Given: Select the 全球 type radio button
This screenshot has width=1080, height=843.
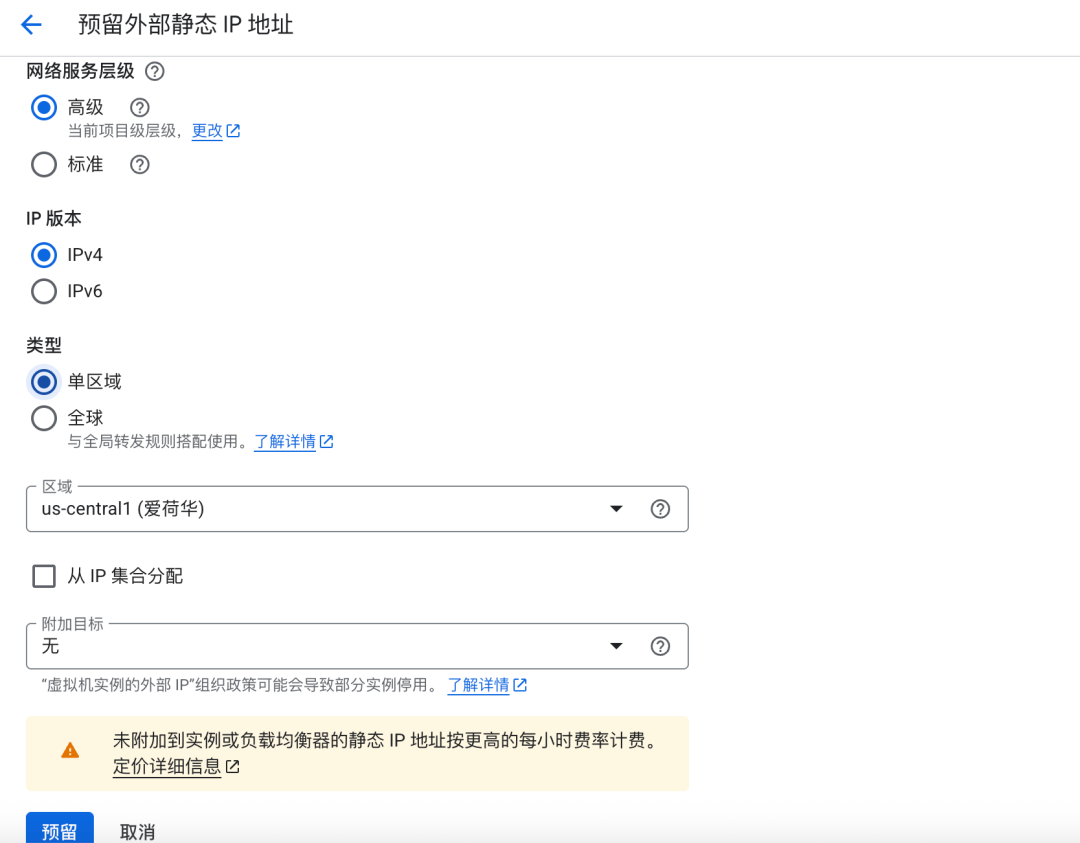Looking at the screenshot, I should tap(44, 418).
